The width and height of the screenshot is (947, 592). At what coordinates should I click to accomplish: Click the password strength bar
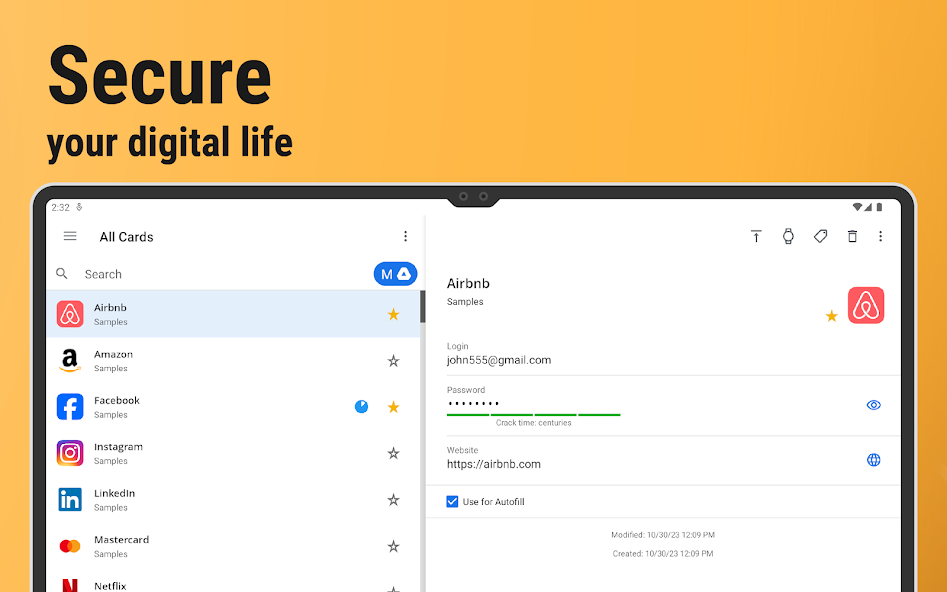(533, 414)
